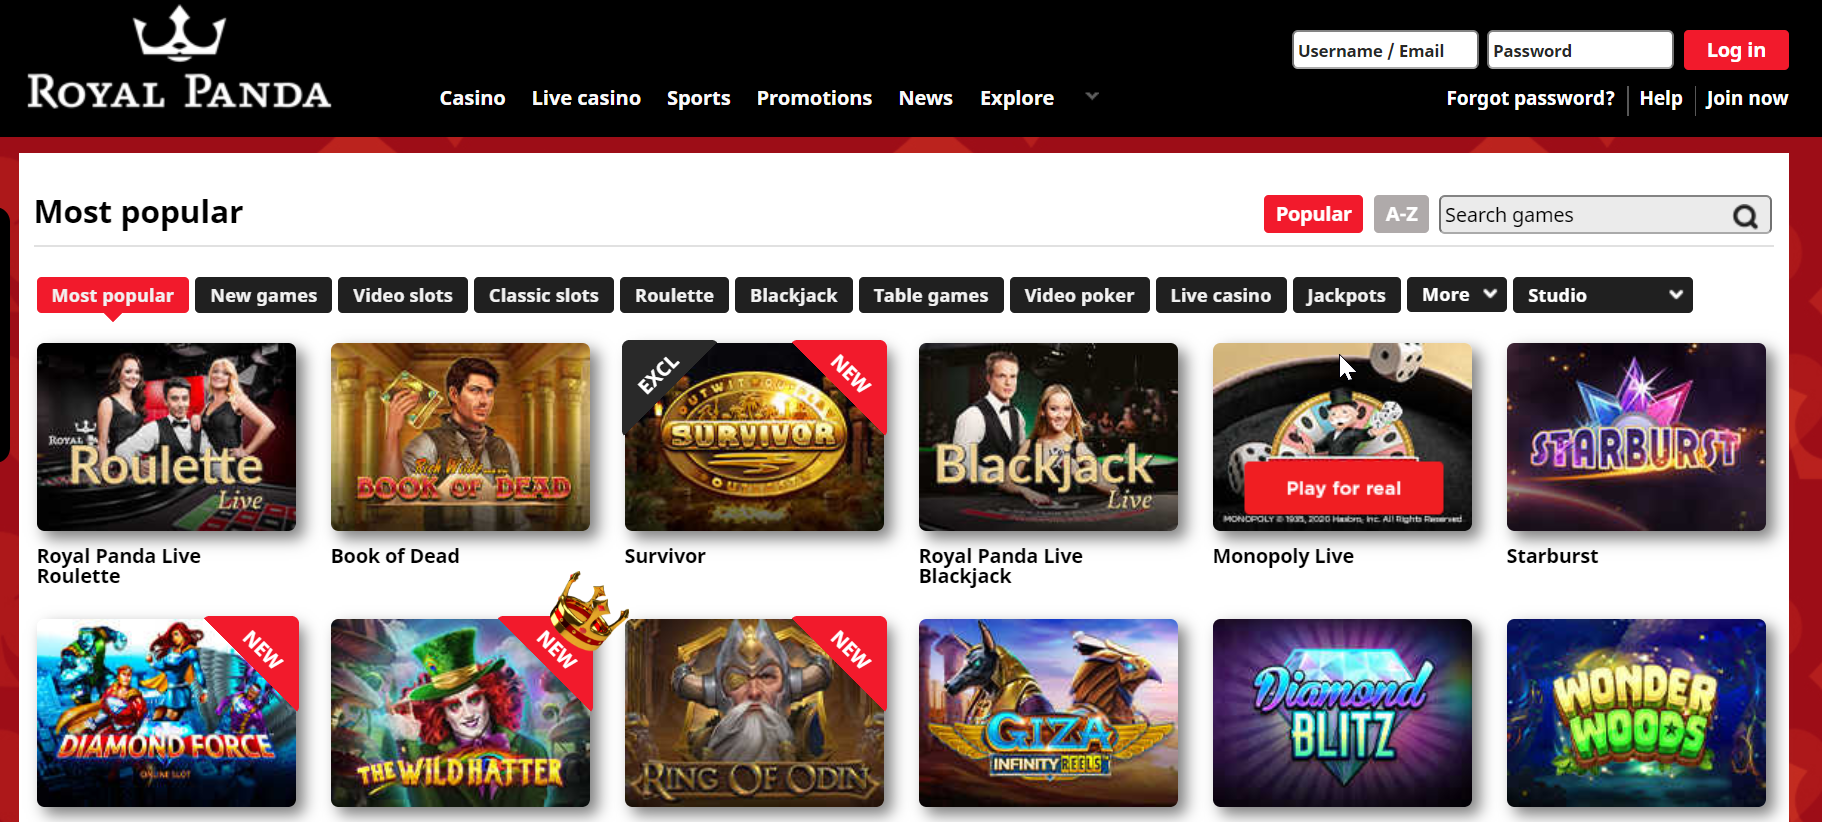Launch the Survivor game tile
The image size is (1822, 822).
click(754, 437)
